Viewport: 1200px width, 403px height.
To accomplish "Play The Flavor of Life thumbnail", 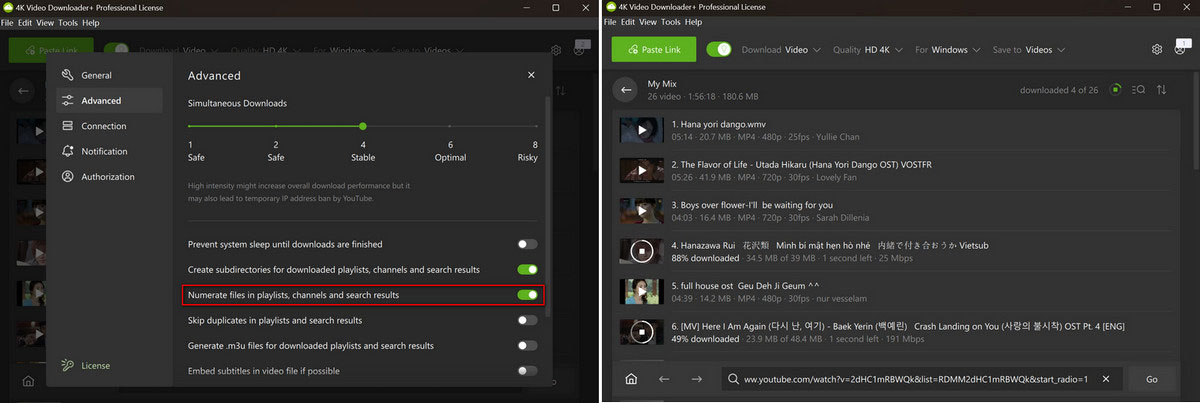I will [x=642, y=170].
